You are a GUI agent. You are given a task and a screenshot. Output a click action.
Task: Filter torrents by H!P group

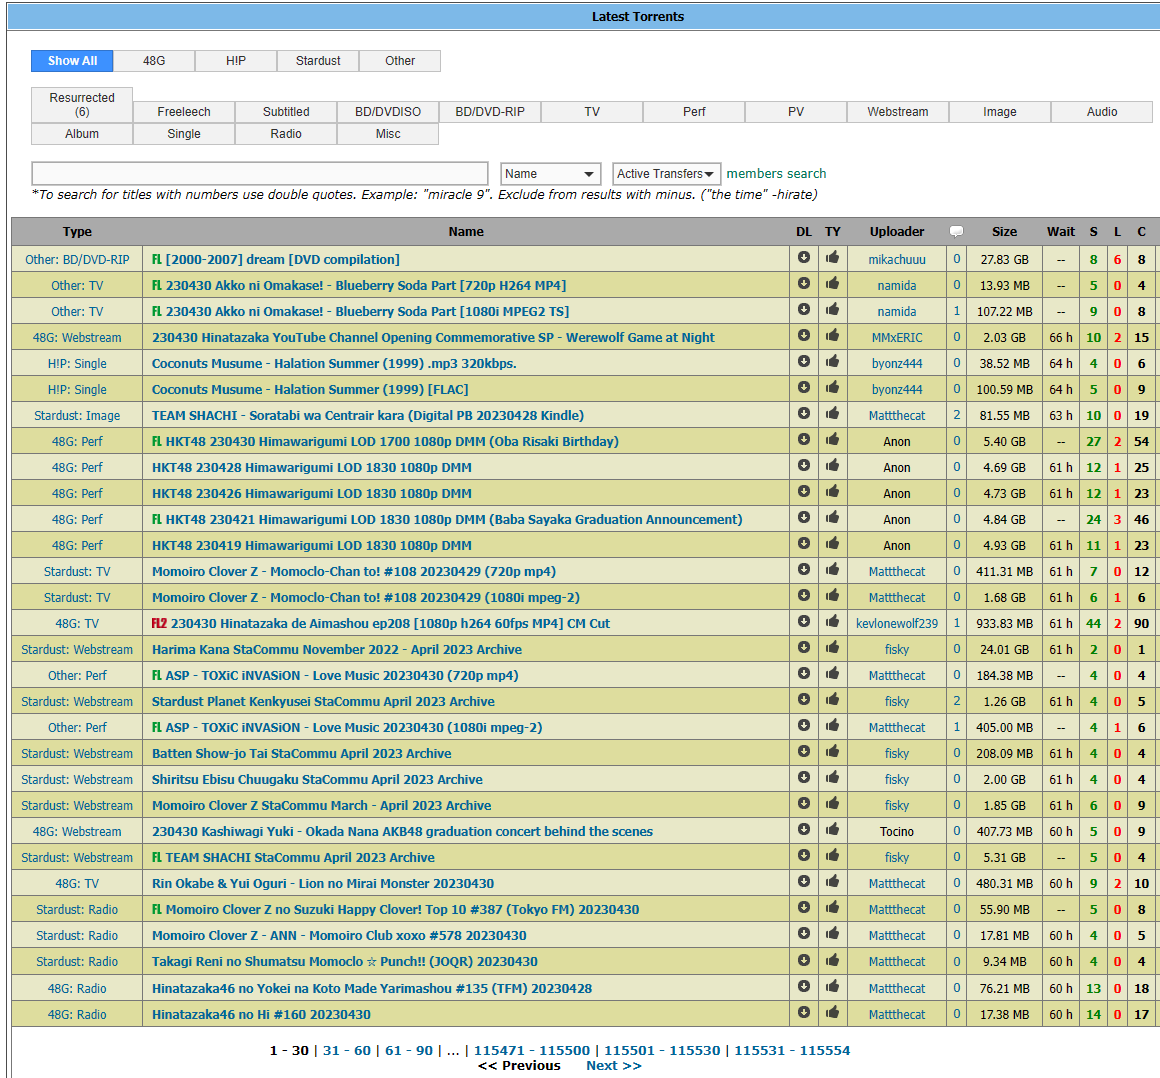tap(236, 61)
